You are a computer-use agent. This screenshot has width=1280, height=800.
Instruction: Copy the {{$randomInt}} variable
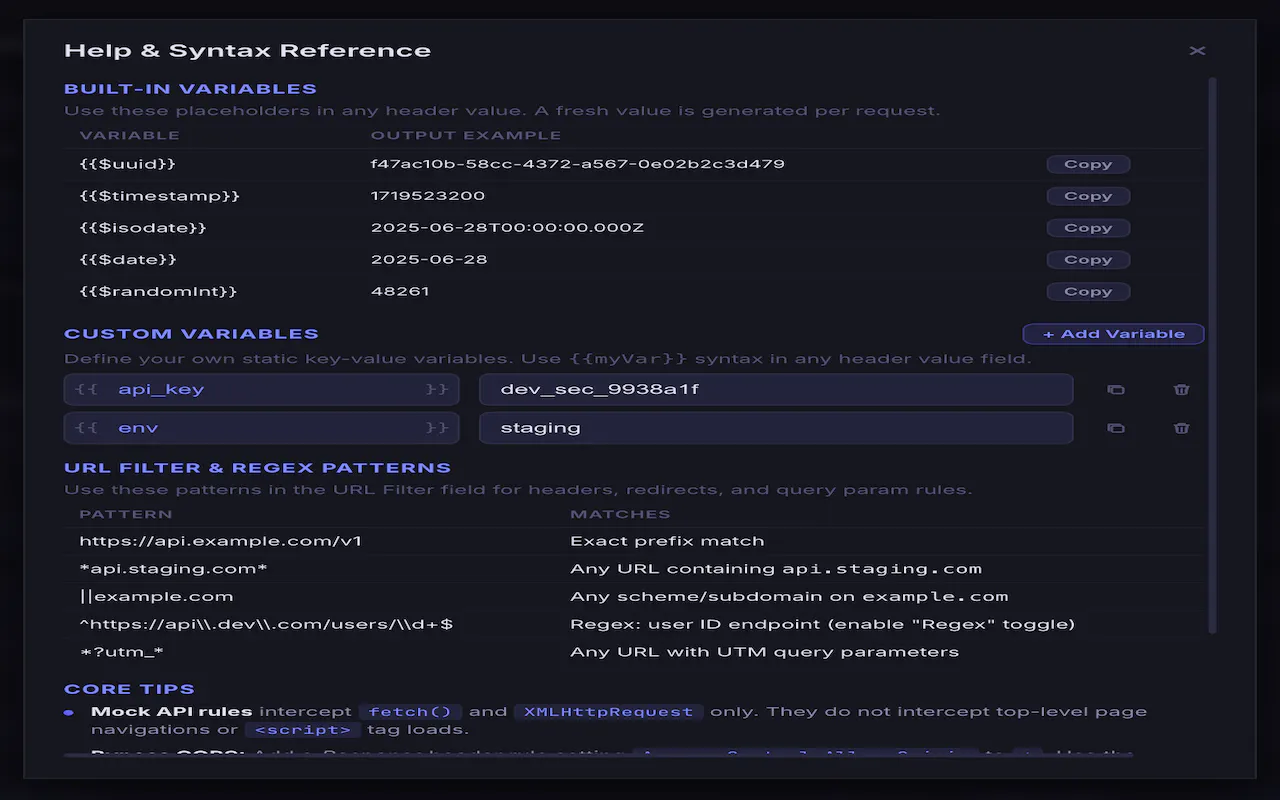click(1088, 292)
